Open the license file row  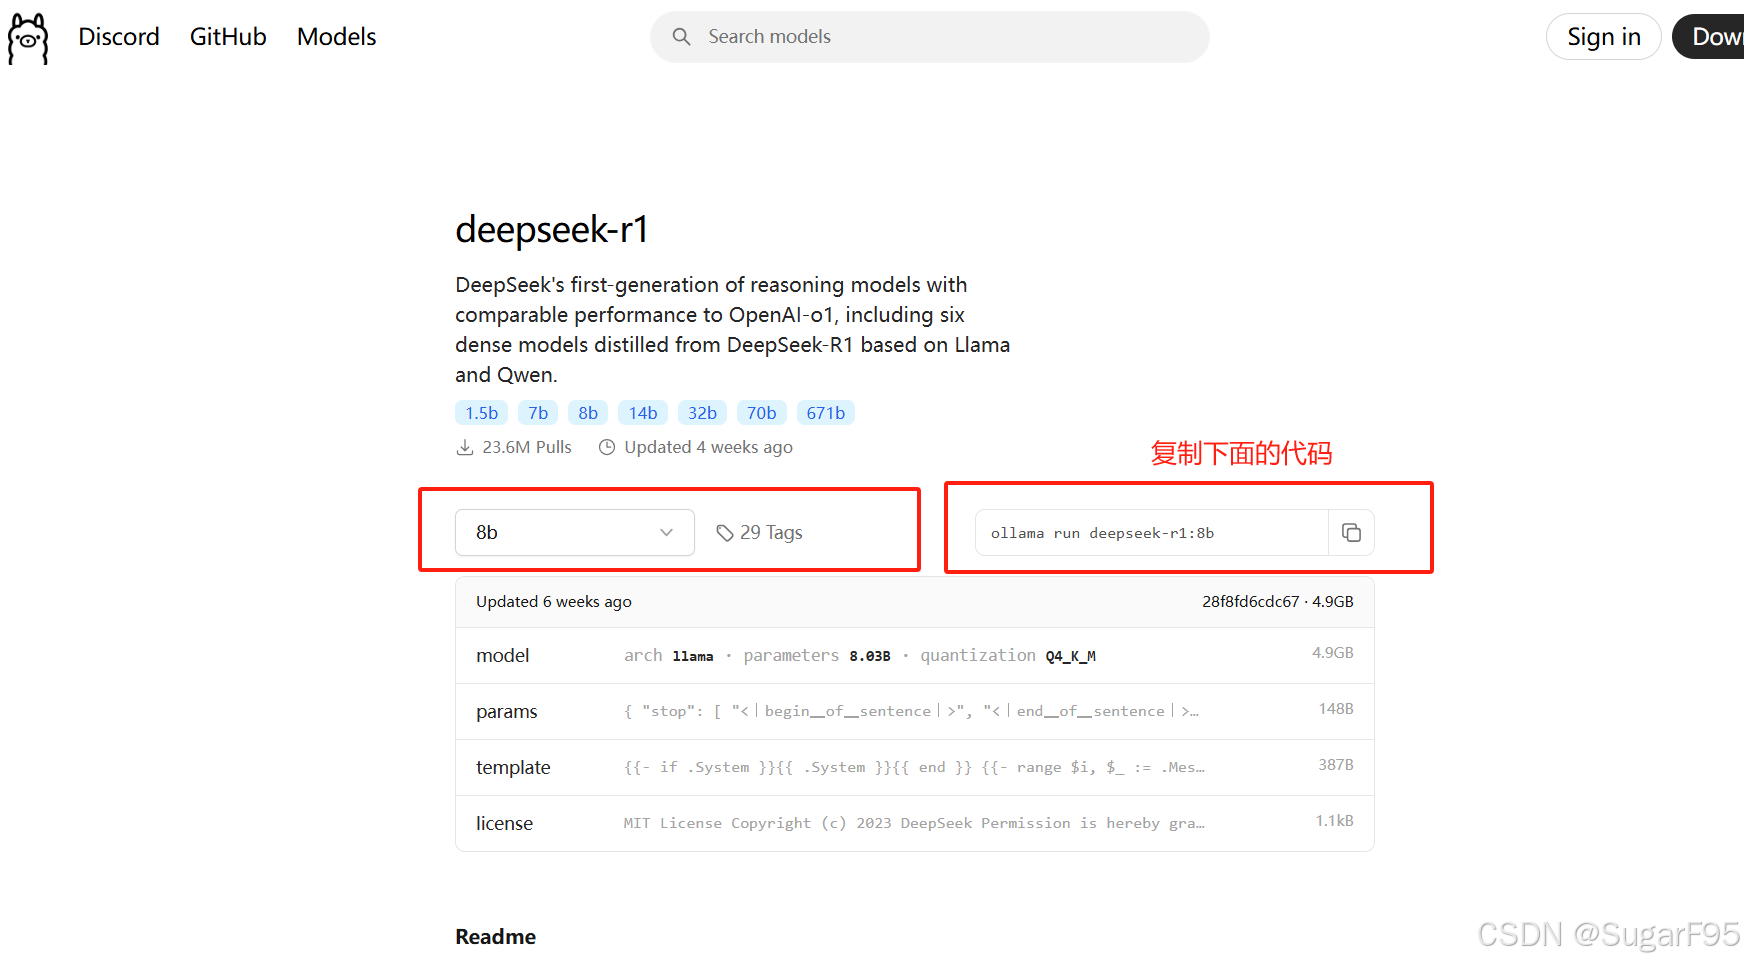click(915, 824)
